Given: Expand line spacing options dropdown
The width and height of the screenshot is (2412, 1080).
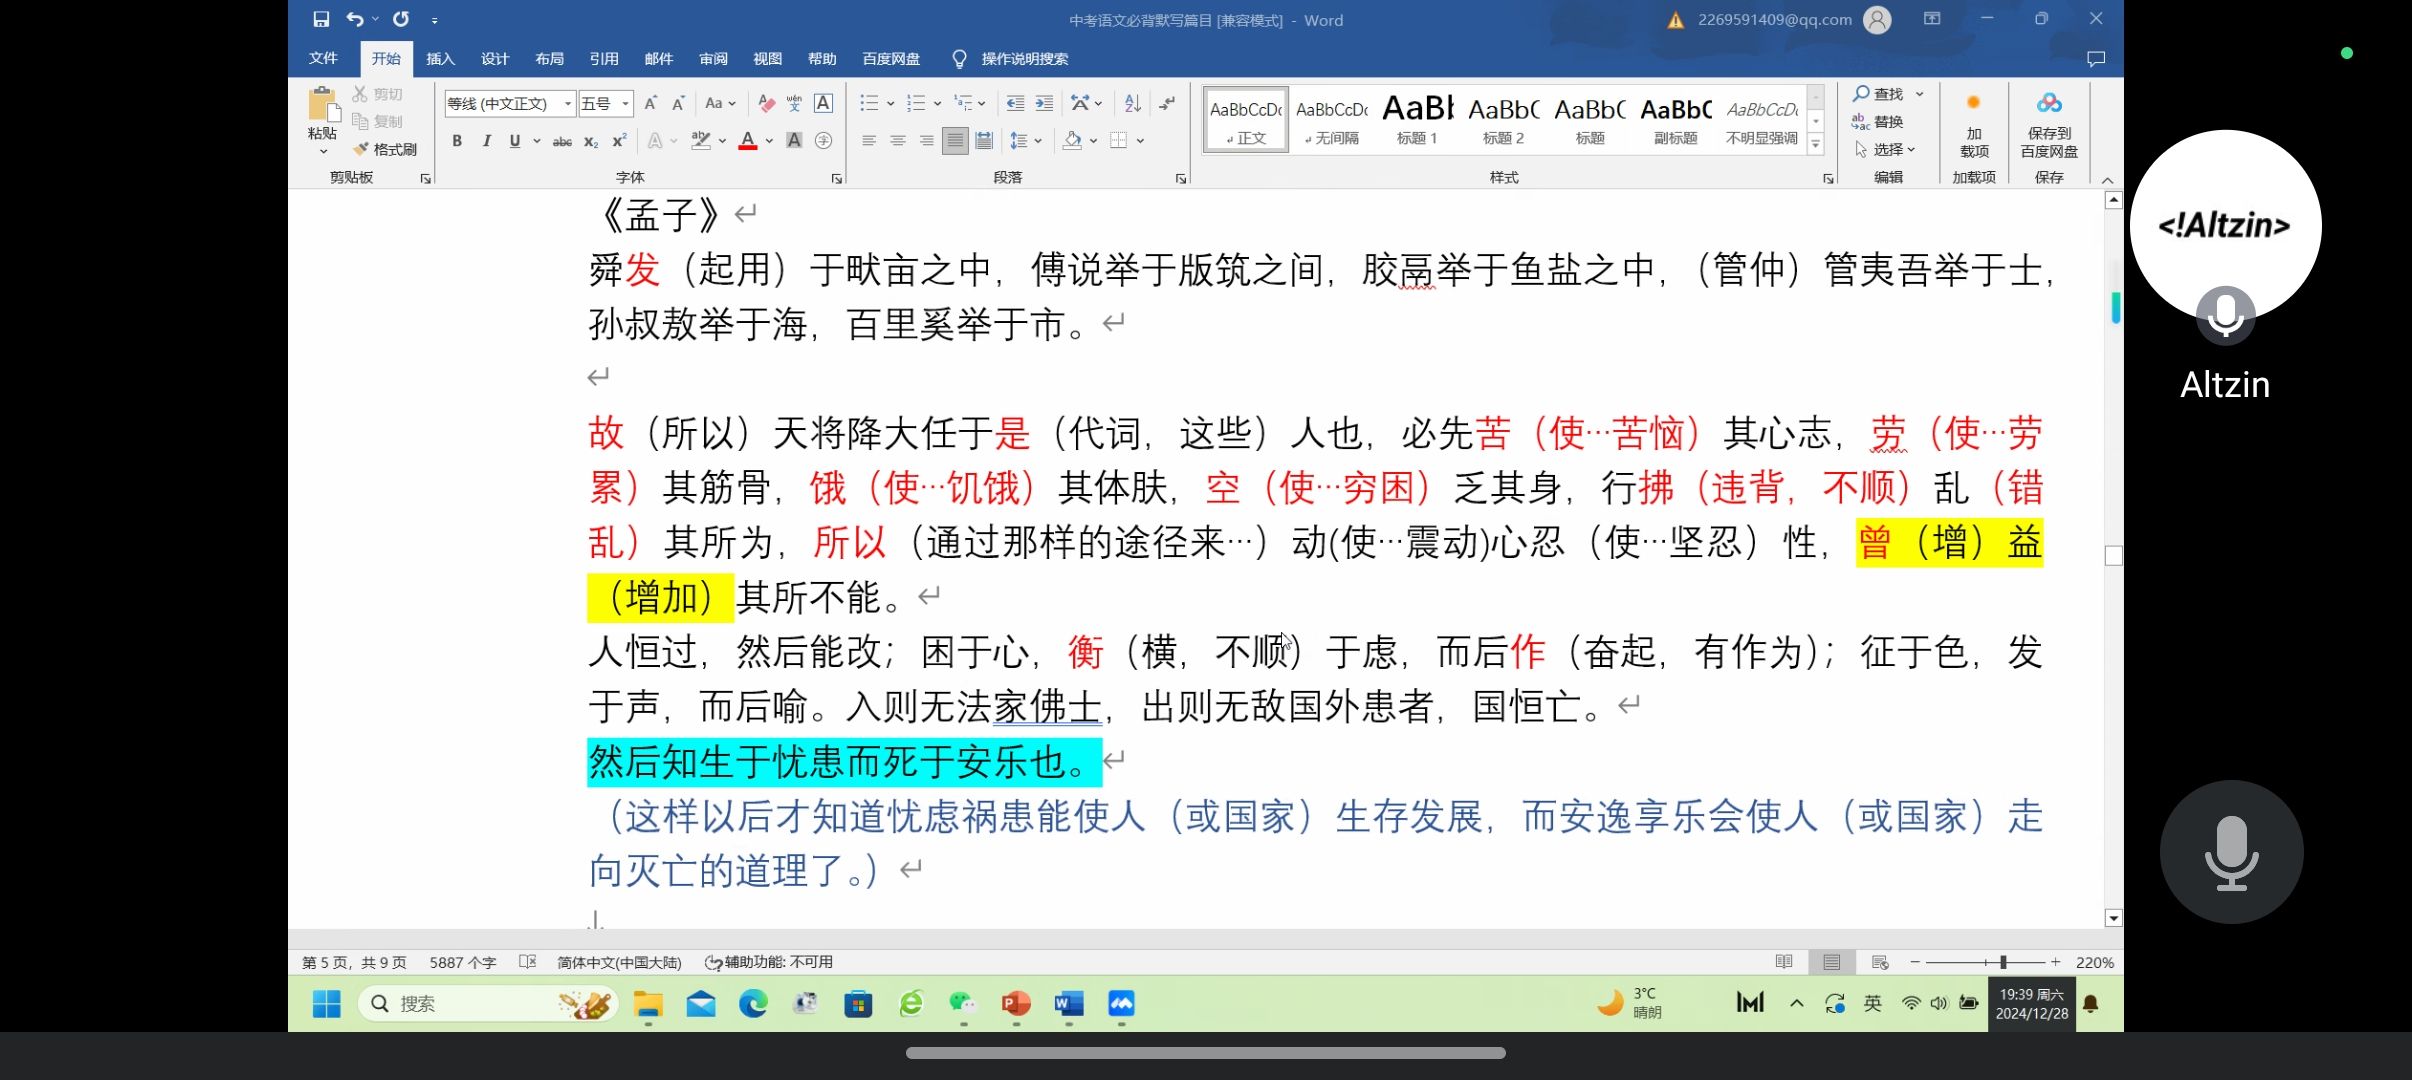Looking at the screenshot, I should (1038, 141).
